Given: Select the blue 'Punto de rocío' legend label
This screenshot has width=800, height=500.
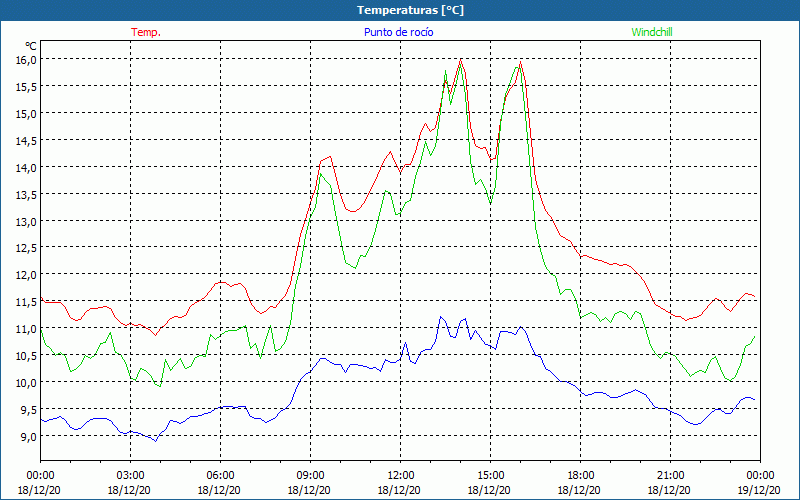Looking at the screenshot, I should coord(398,32).
